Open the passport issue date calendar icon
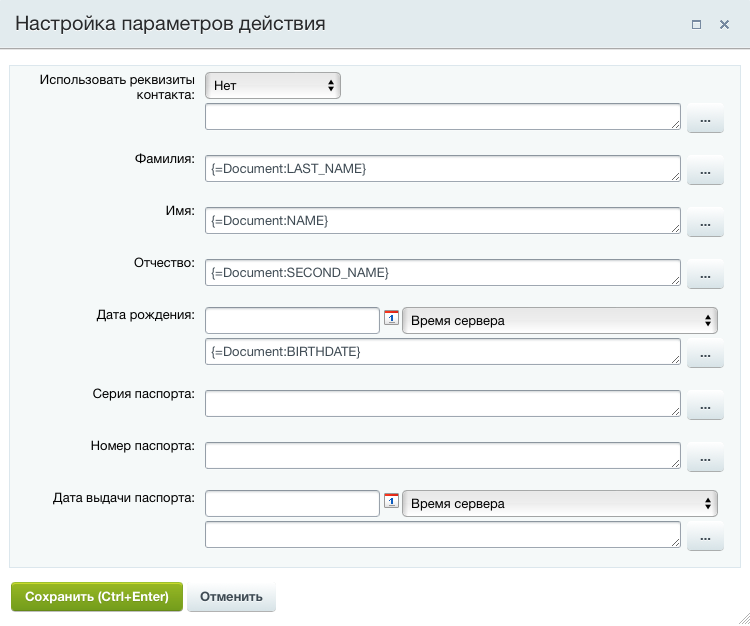The image size is (750, 626). [391, 502]
